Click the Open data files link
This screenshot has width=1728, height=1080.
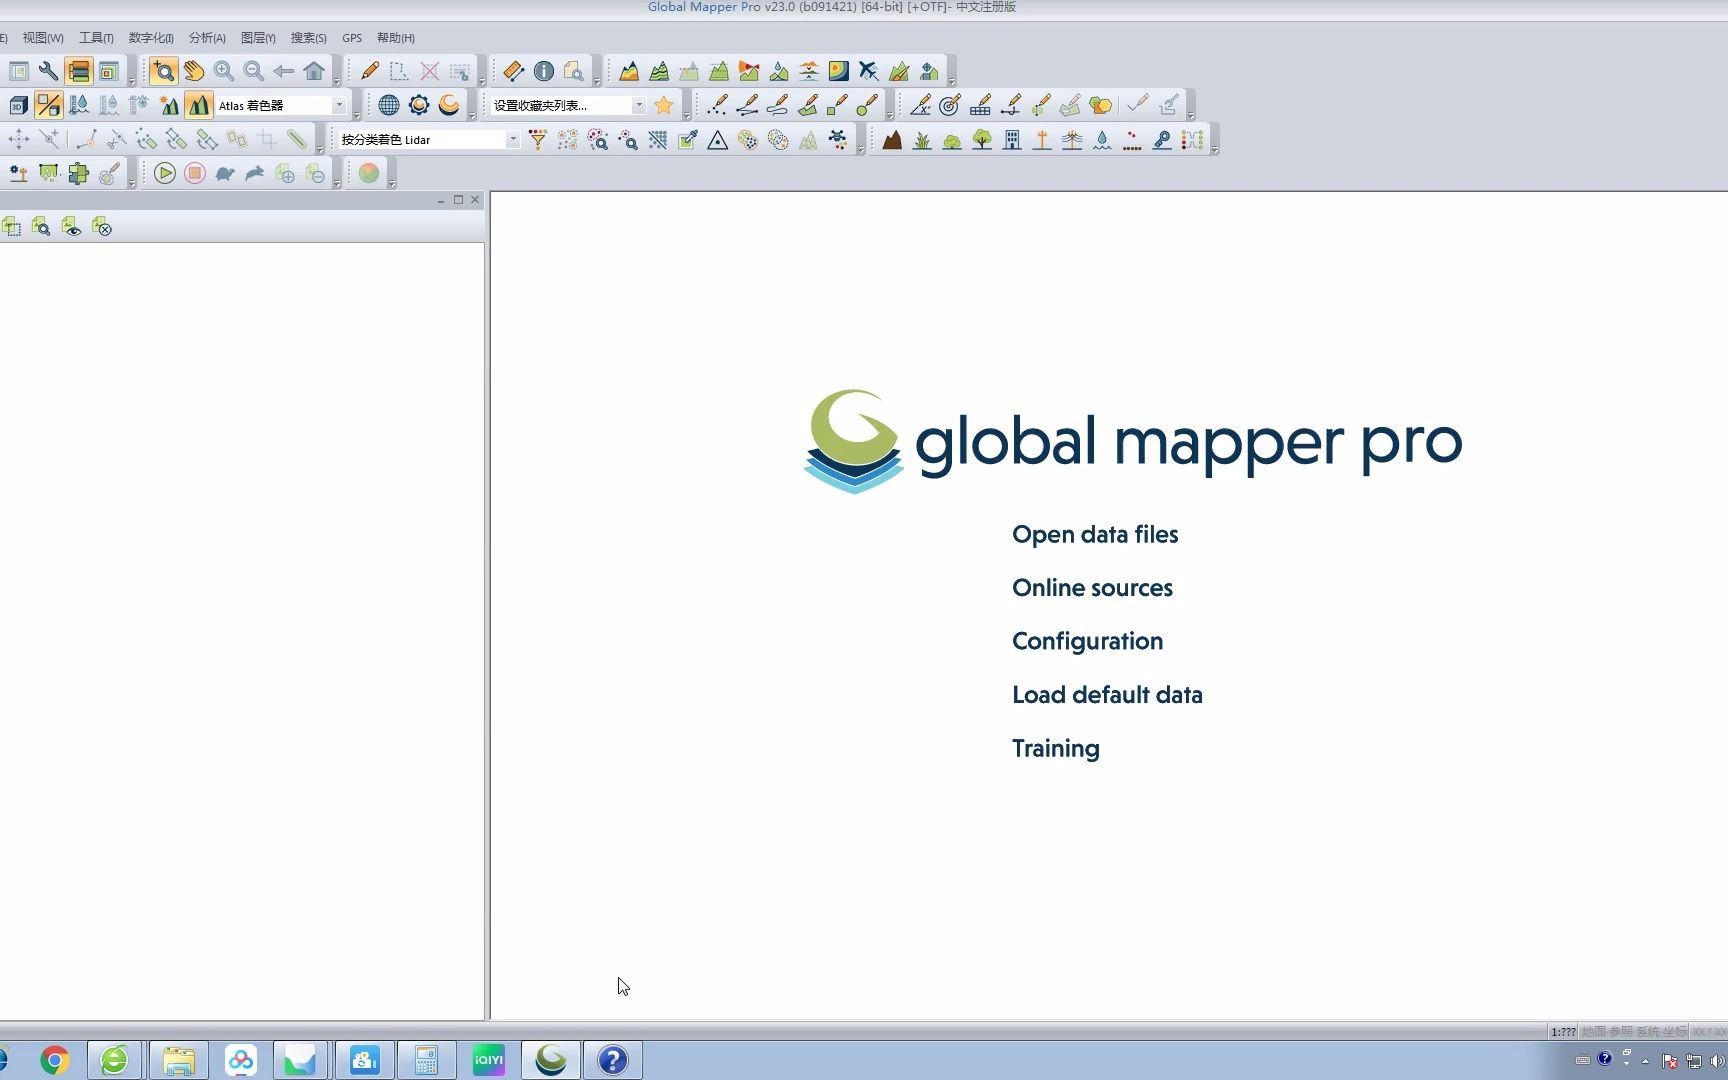coord(1095,535)
